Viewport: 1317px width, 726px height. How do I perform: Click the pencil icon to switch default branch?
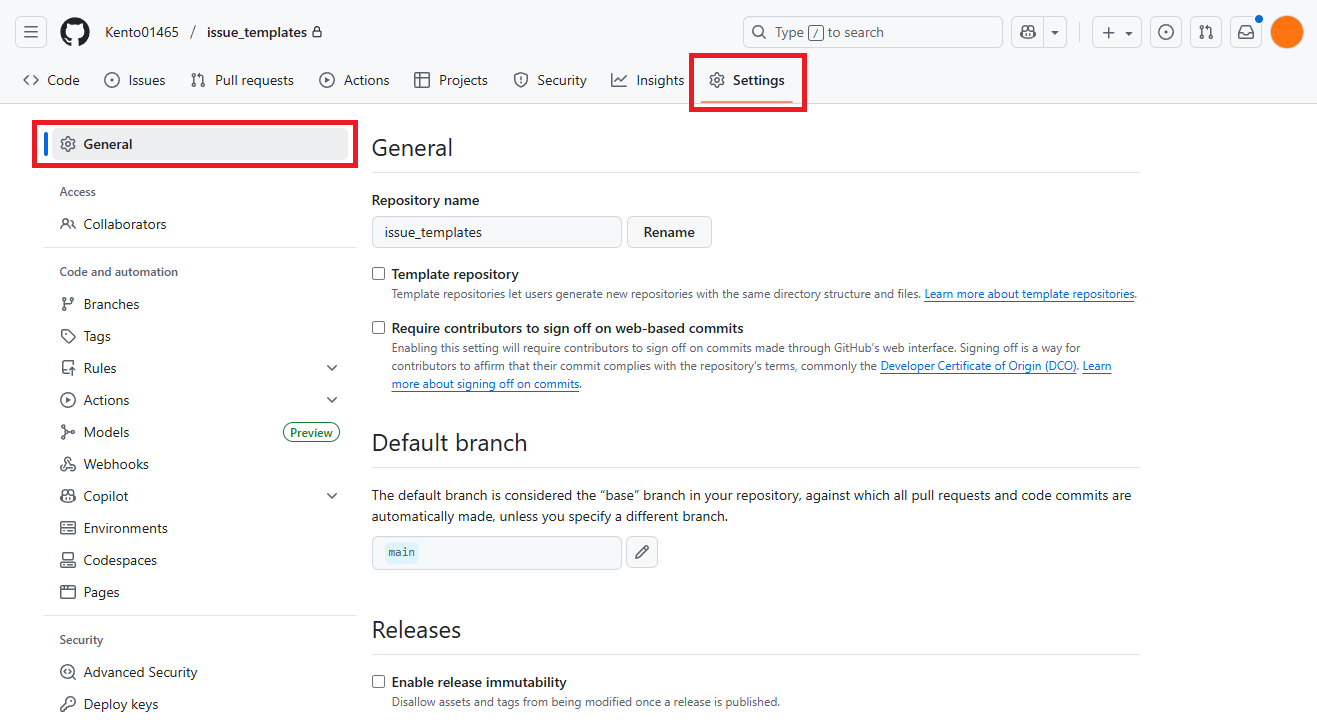642,552
